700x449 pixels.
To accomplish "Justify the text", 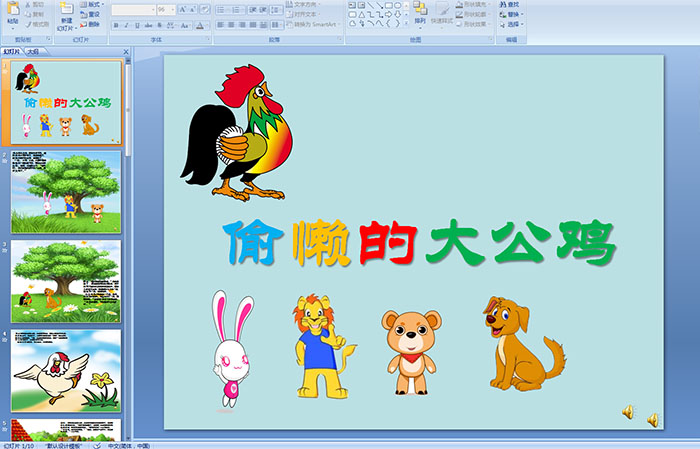I will click(253, 25).
